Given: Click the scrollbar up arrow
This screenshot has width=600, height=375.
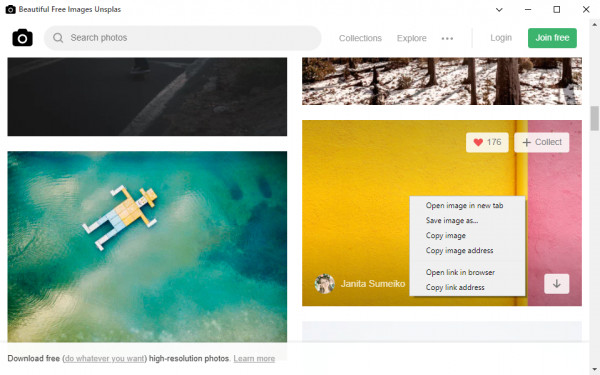Looking at the screenshot, I should point(594,24).
